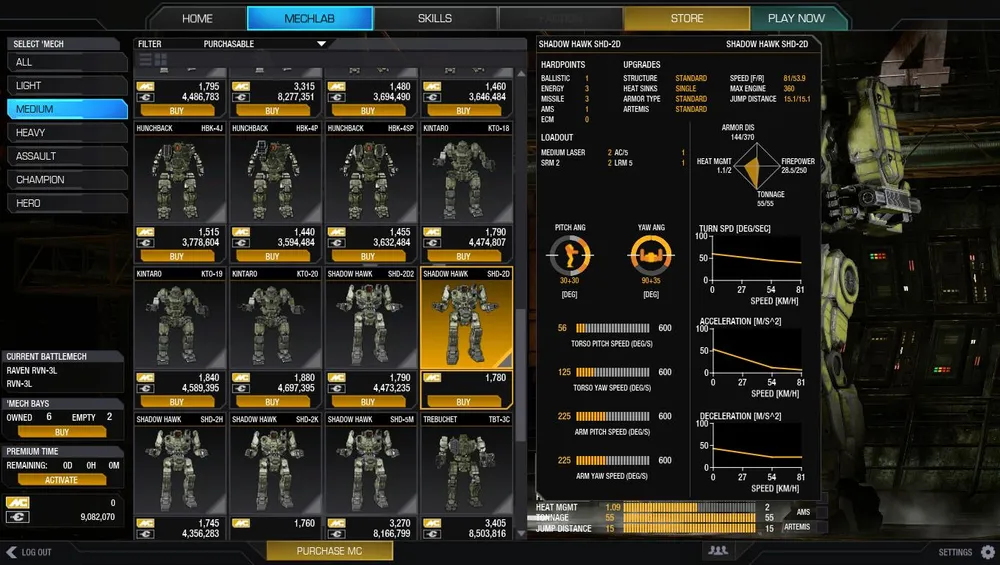Select the Shadow Hawk SHD-2K thumbnail
This screenshot has height=565, width=1000.
[x=275, y=469]
